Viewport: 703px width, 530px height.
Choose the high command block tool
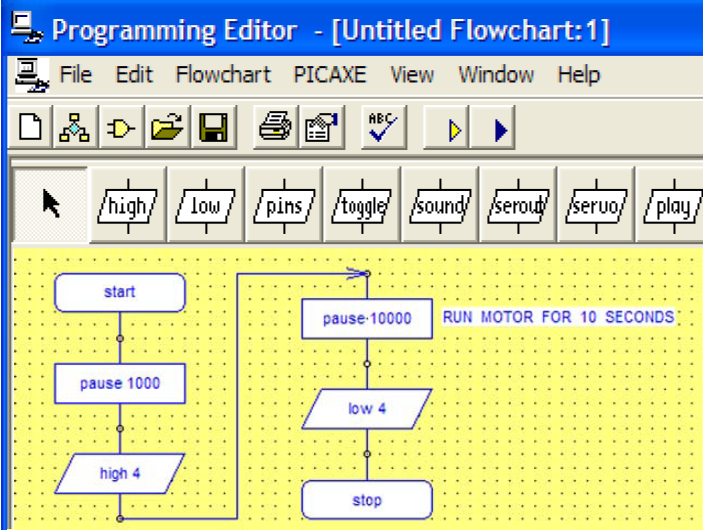128,206
